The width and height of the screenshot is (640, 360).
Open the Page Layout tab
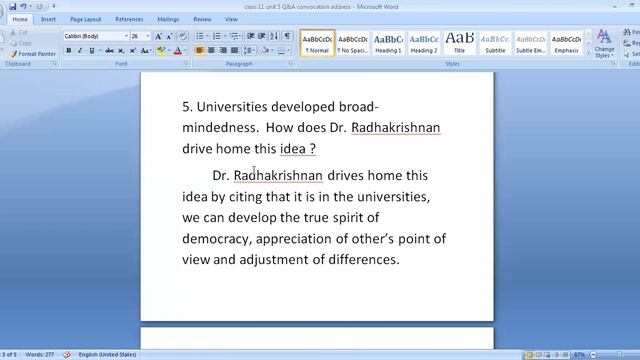click(x=85, y=19)
